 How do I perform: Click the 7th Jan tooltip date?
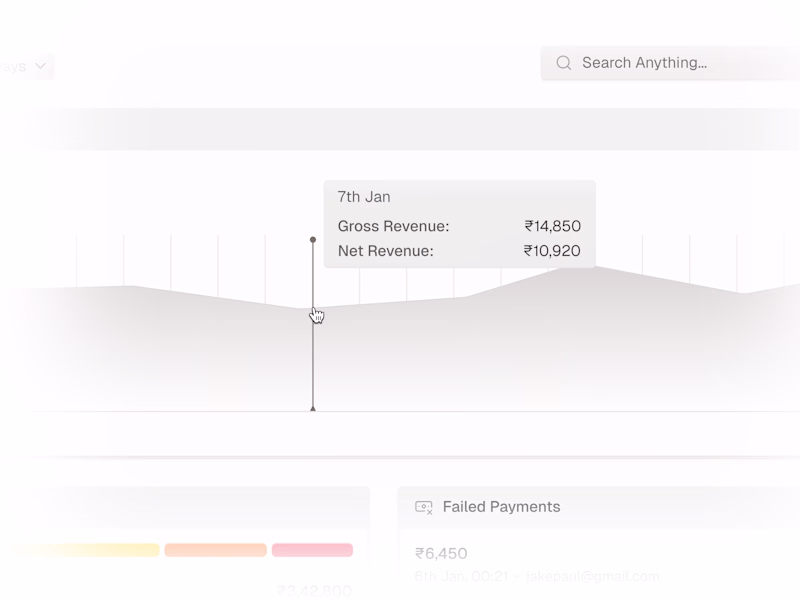[x=364, y=197]
